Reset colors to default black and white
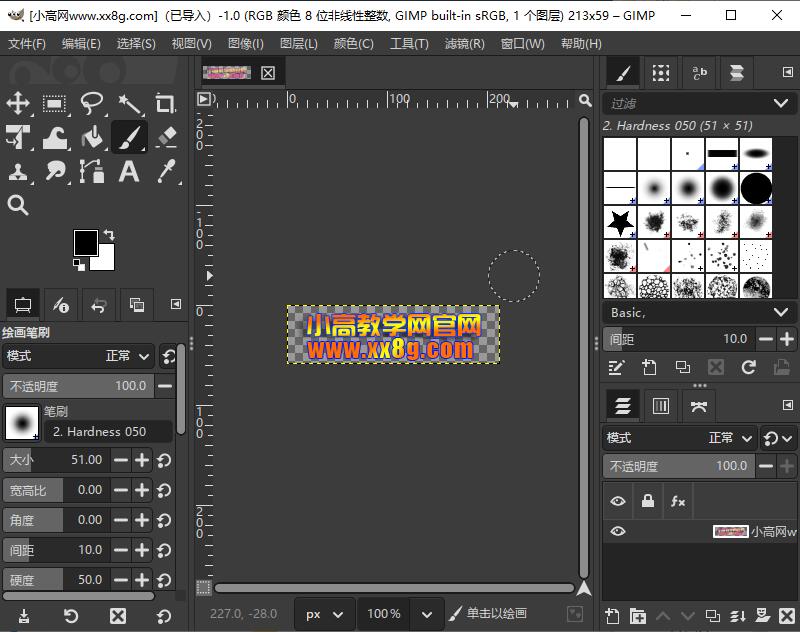 tap(79, 265)
